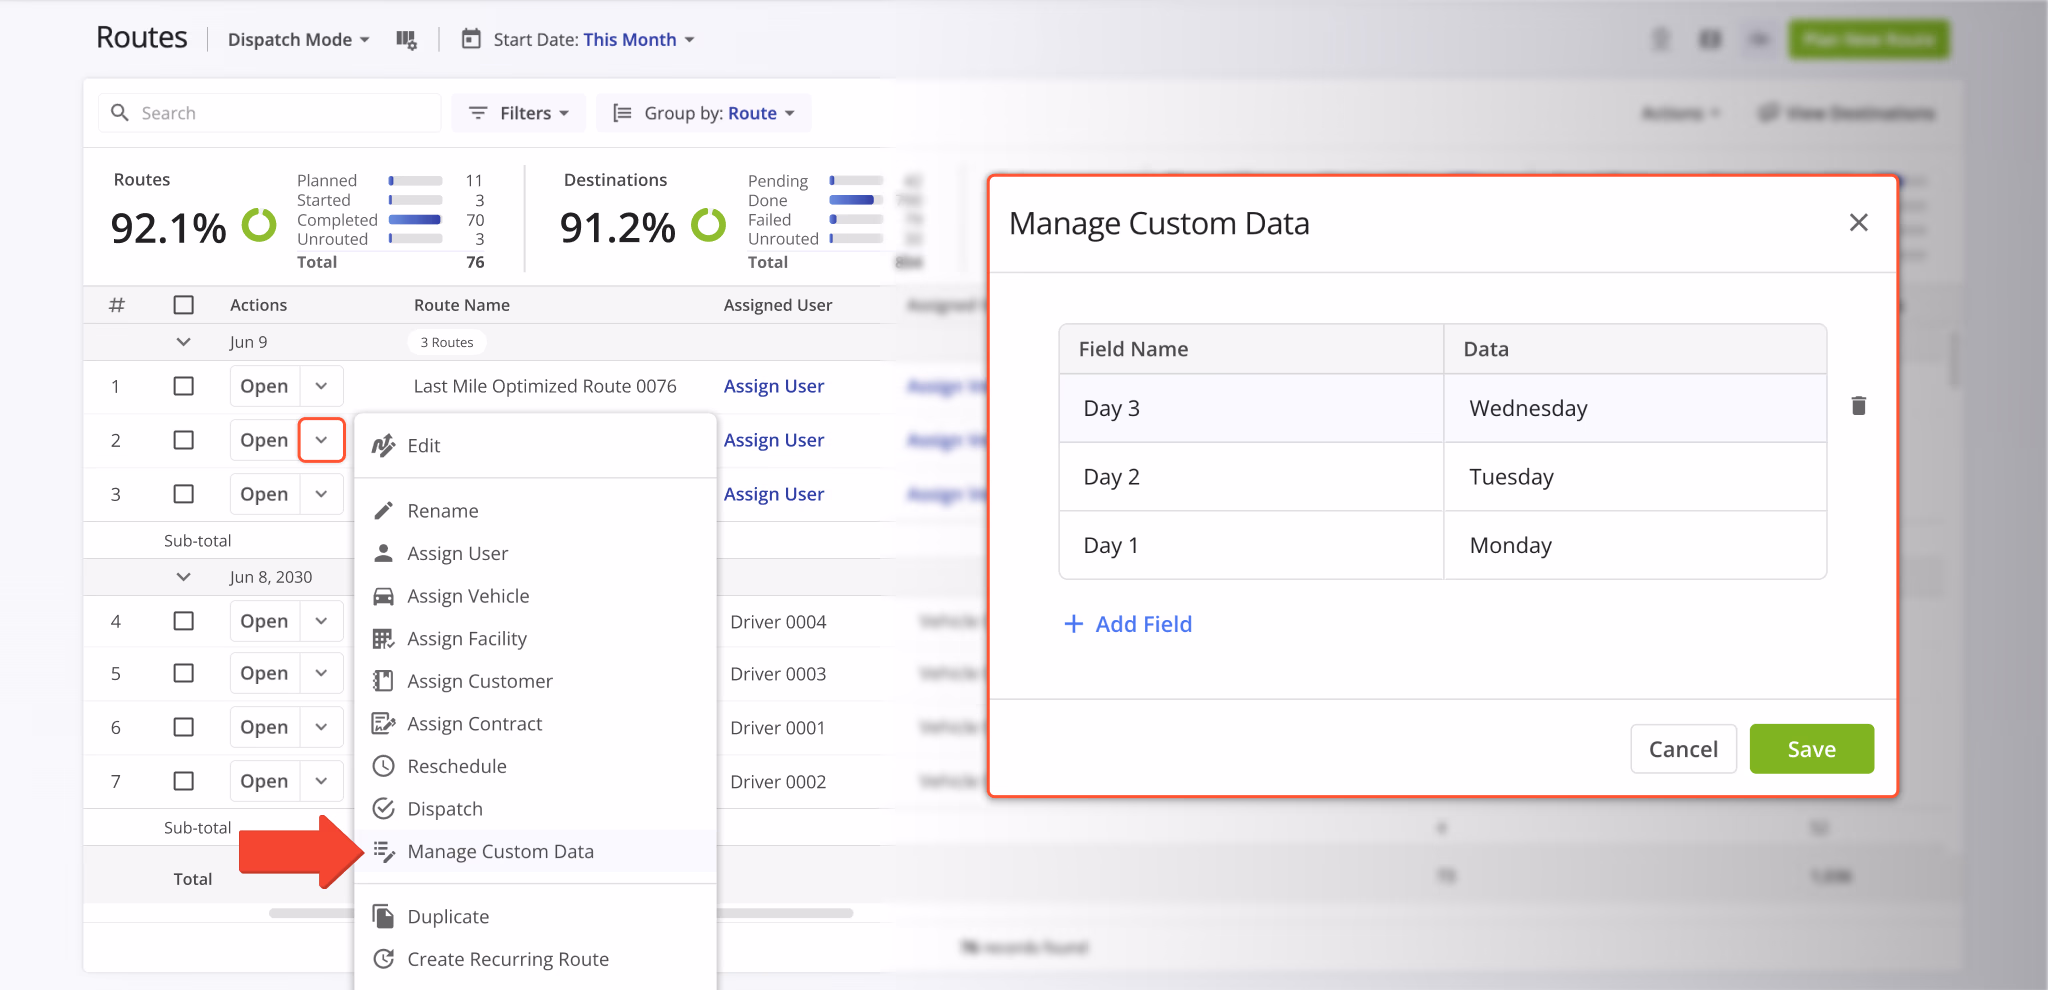Screen dimensions: 2048x990
Task: Select Manage Custom Data from the menu
Action: (x=500, y=851)
